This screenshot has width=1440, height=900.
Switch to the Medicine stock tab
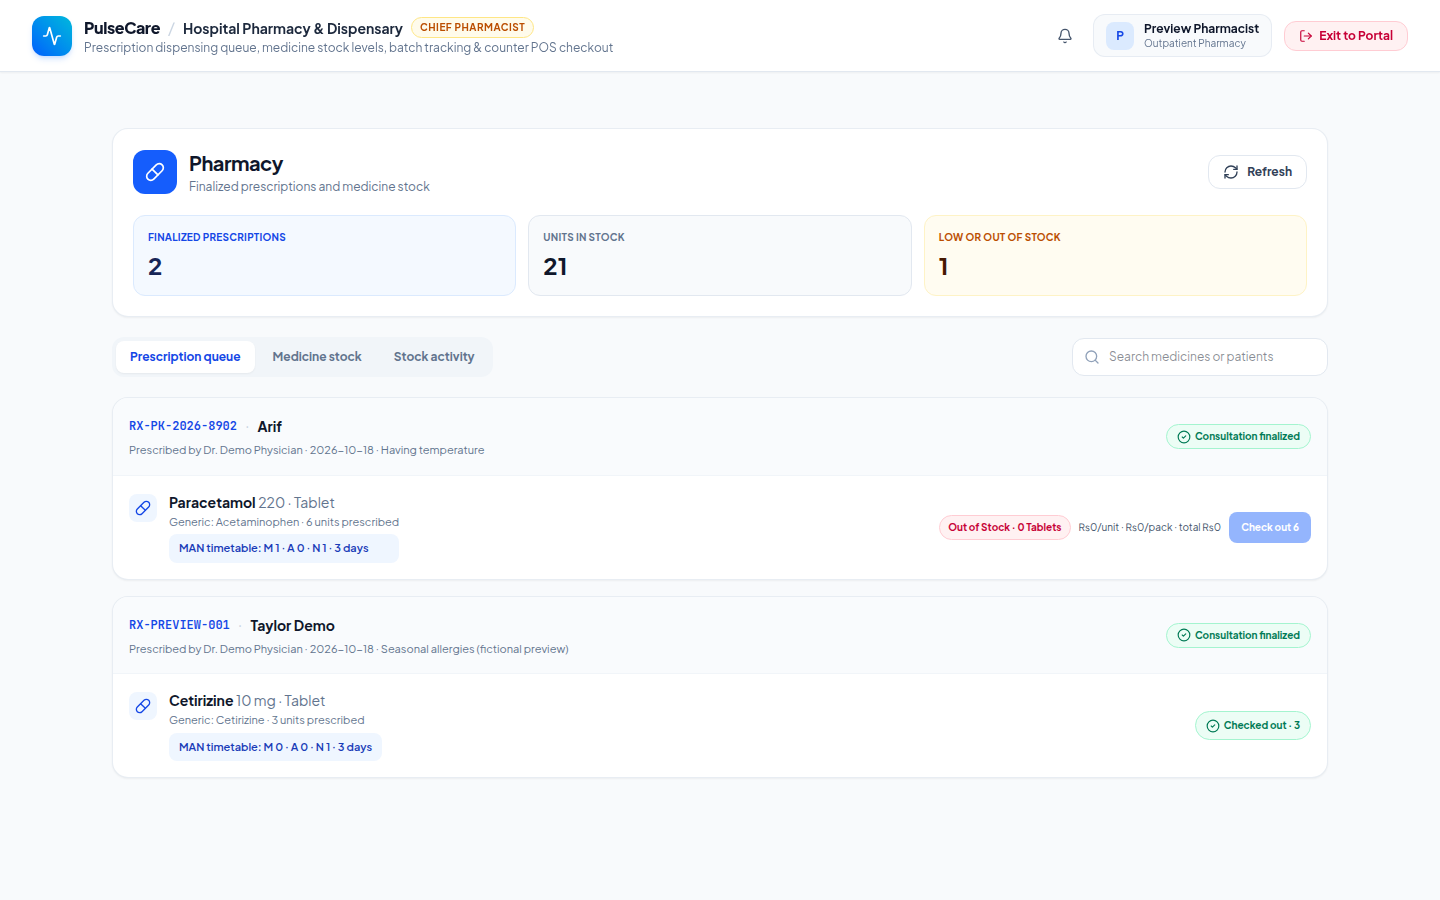(x=317, y=357)
